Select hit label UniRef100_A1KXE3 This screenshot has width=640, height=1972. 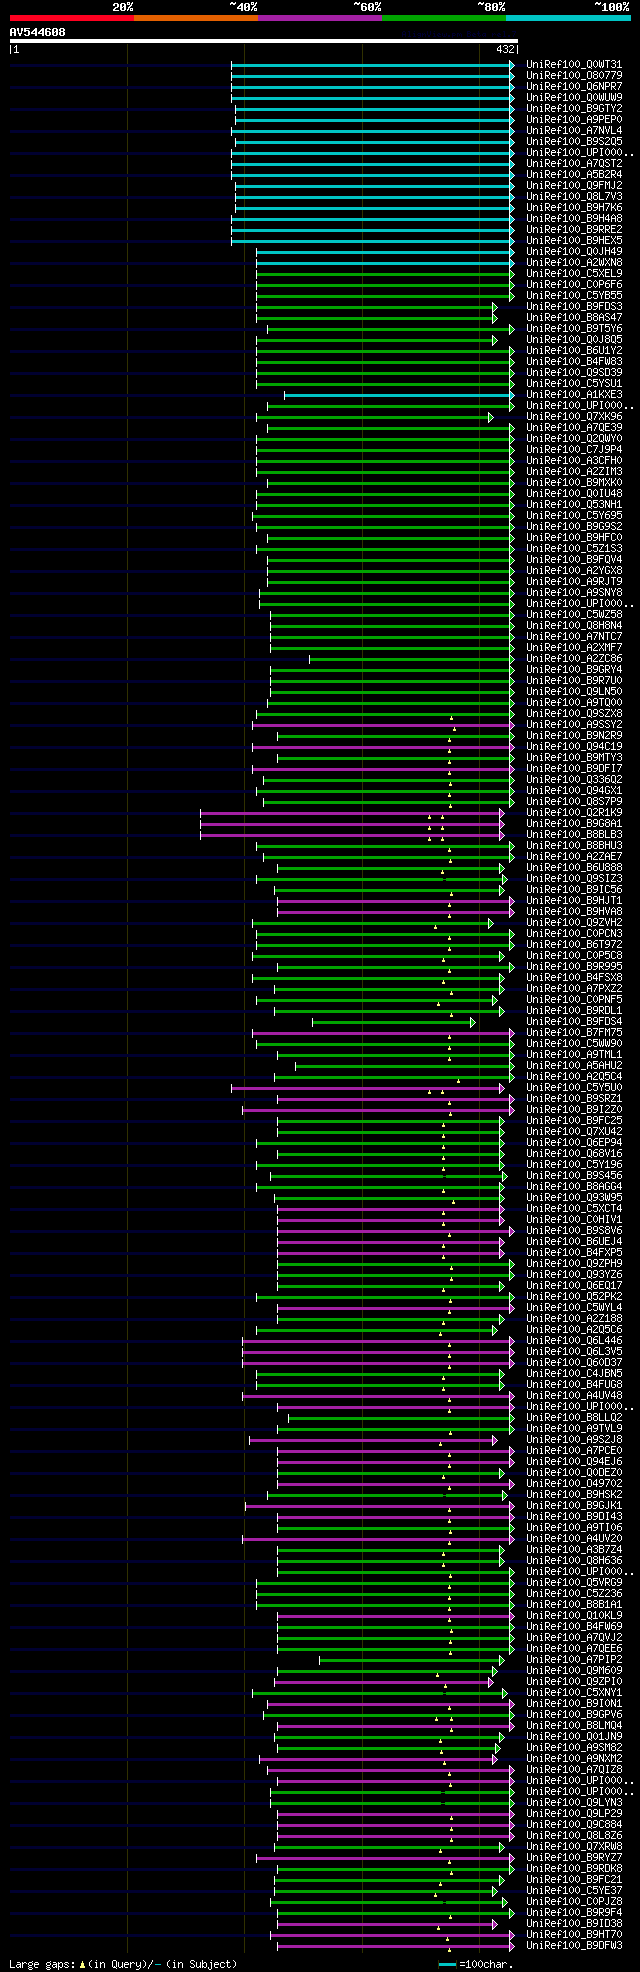pyautogui.click(x=574, y=395)
